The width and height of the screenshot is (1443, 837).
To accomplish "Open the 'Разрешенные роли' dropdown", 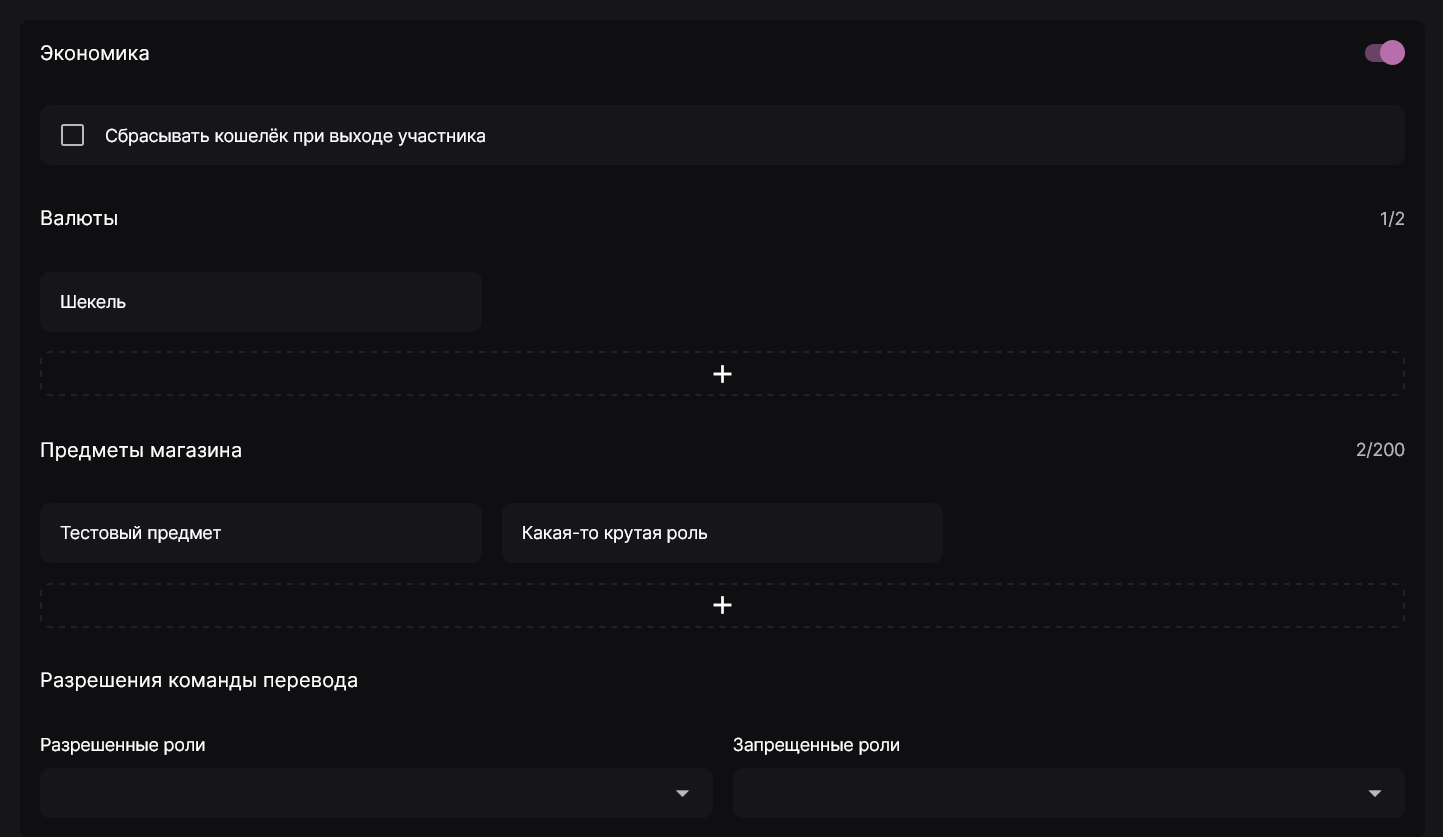I will 376,793.
